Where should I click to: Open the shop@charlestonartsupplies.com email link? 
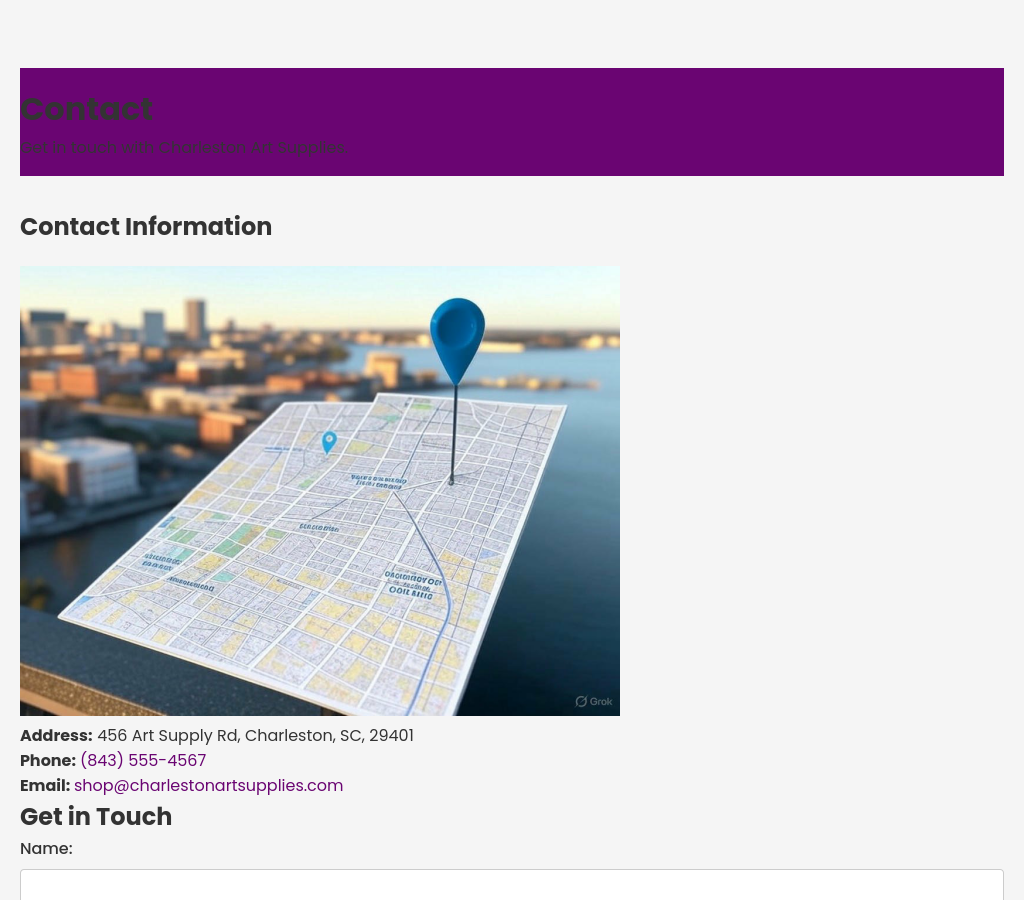click(208, 785)
